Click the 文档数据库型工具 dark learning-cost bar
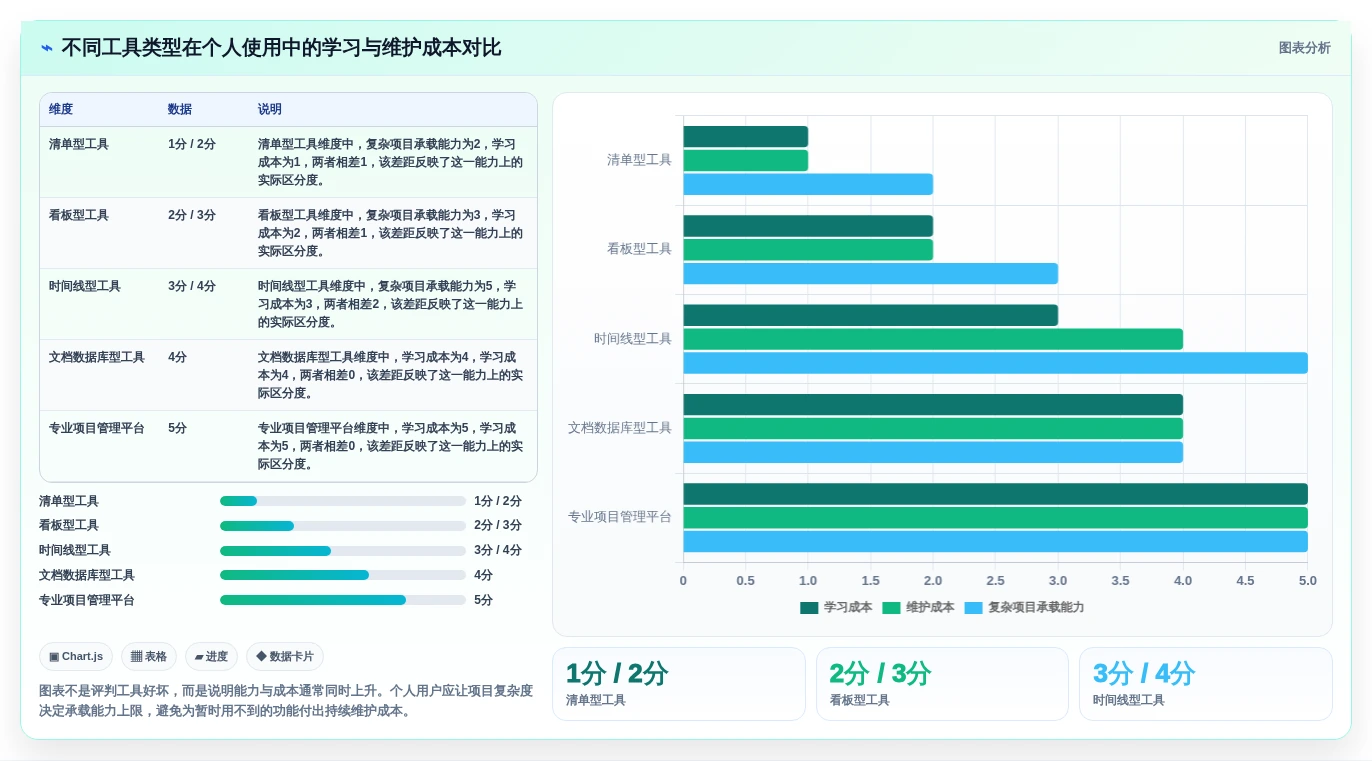Screen dimensions: 1372x761 click(933, 404)
